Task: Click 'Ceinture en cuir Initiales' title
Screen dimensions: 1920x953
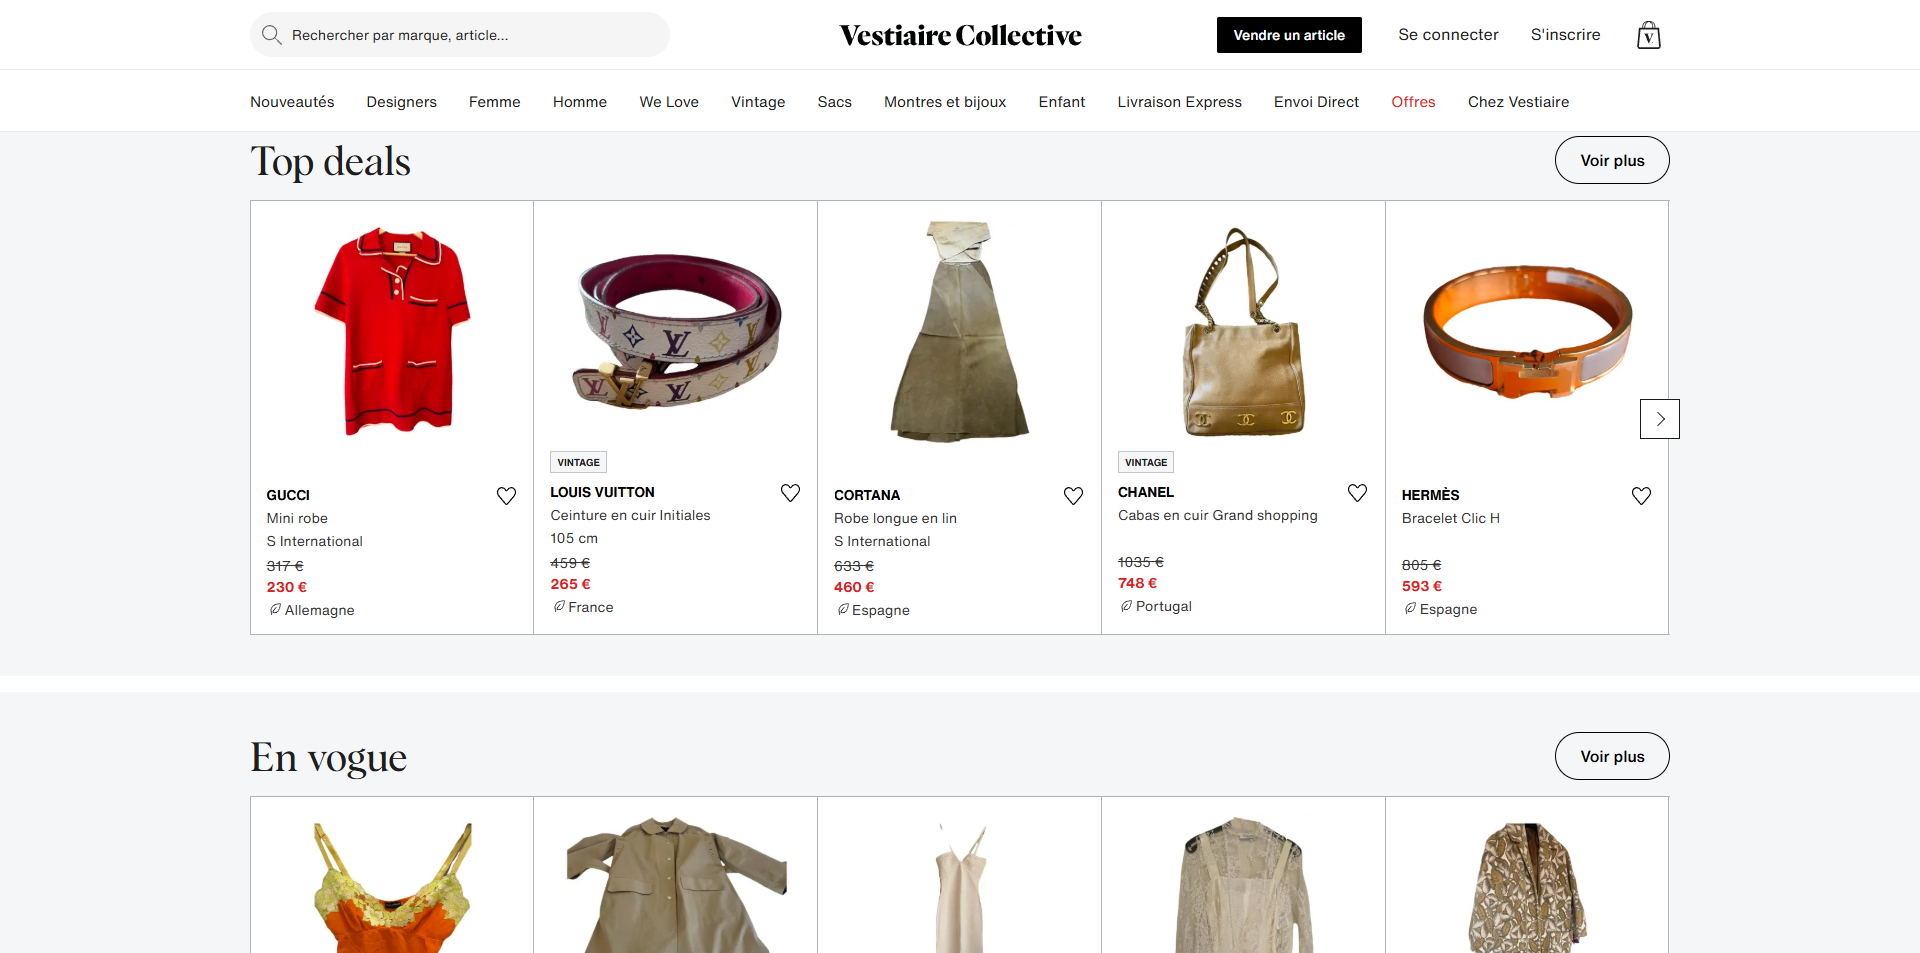Action: tap(630, 515)
